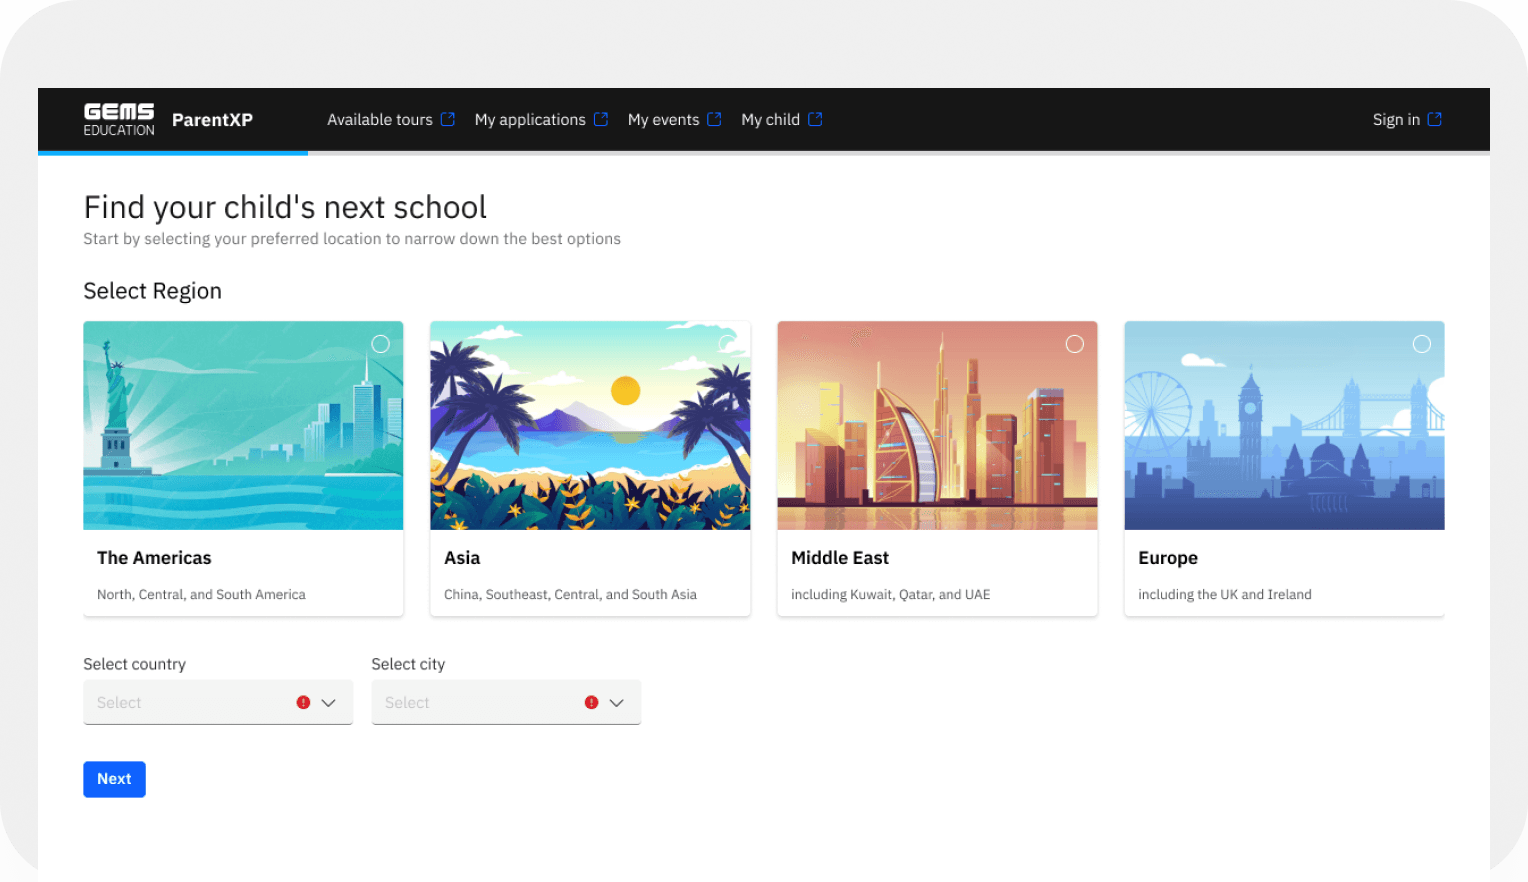Click the GEMS Education logo
The image size is (1528, 882).
[118, 119]
